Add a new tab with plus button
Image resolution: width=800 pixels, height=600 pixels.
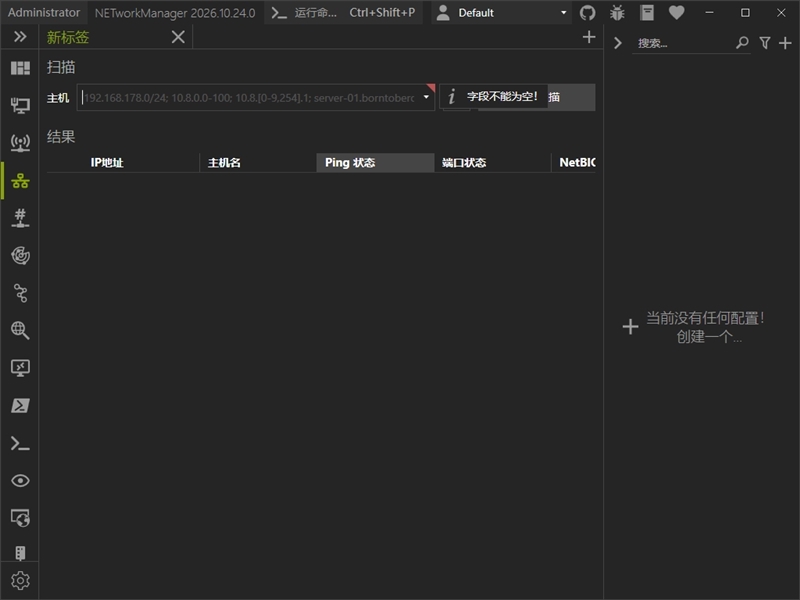point(589,37)
